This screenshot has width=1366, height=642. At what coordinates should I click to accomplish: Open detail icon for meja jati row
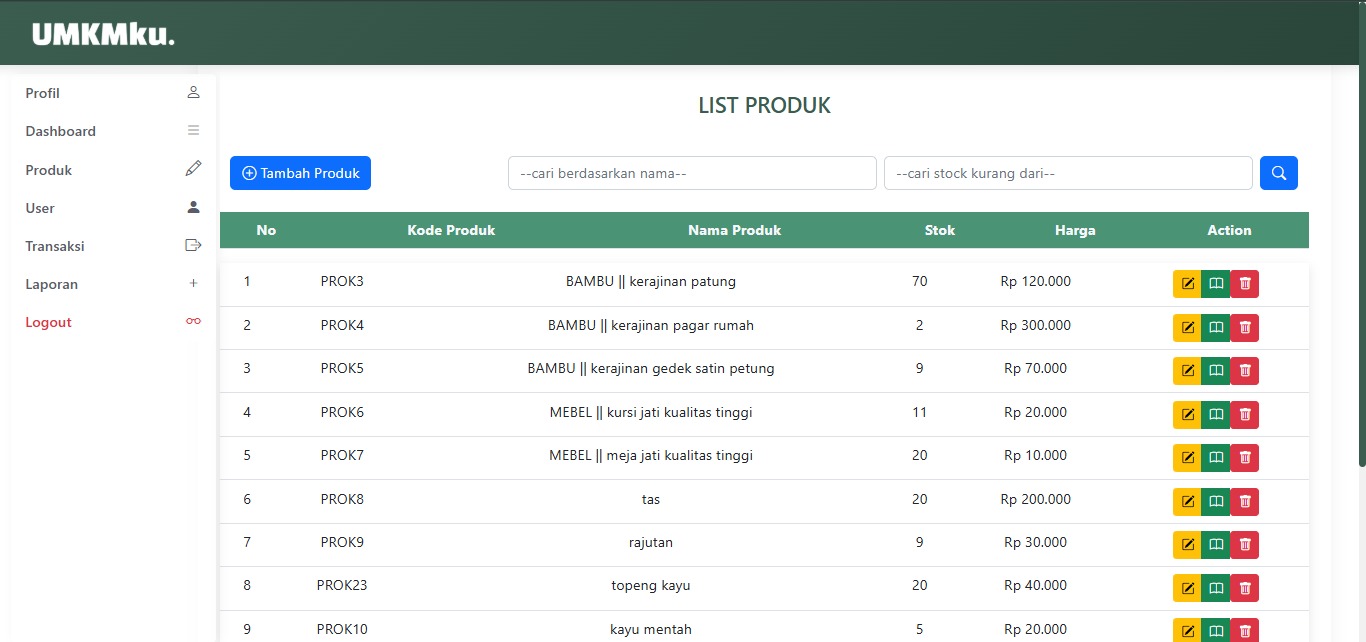(1216, 458)
